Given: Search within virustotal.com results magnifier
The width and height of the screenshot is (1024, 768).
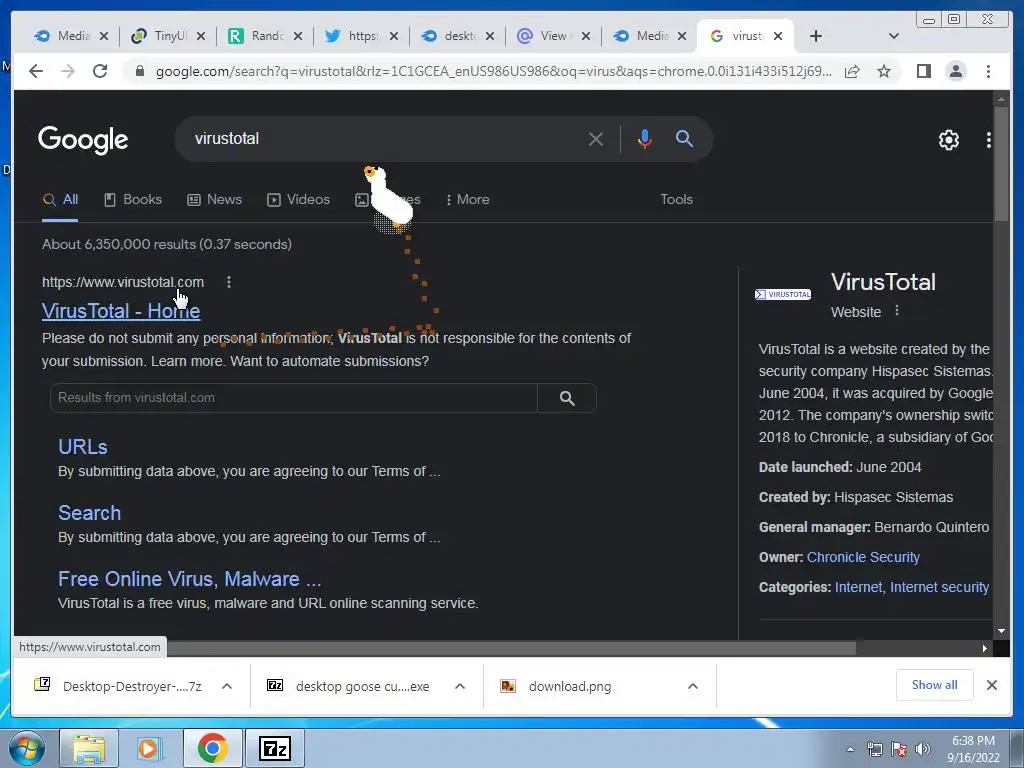Looking at the screenshot, I should (x=567, y=398).
